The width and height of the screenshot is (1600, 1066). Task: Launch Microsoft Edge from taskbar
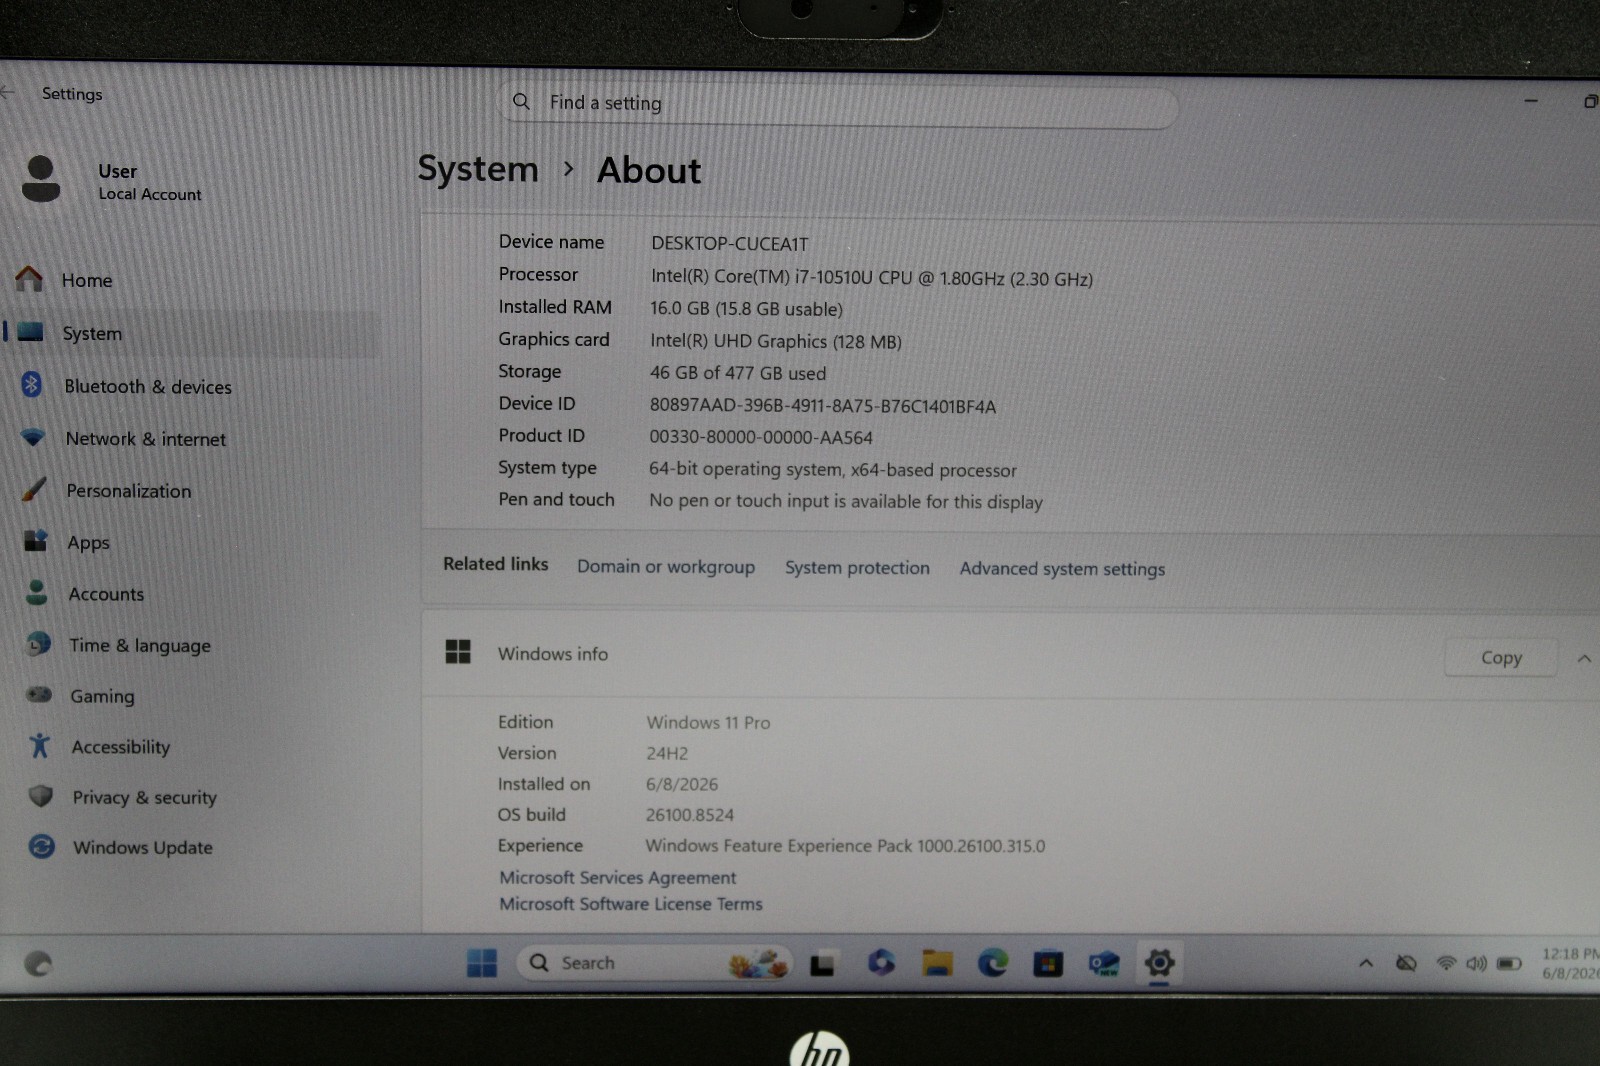(993, 962)
